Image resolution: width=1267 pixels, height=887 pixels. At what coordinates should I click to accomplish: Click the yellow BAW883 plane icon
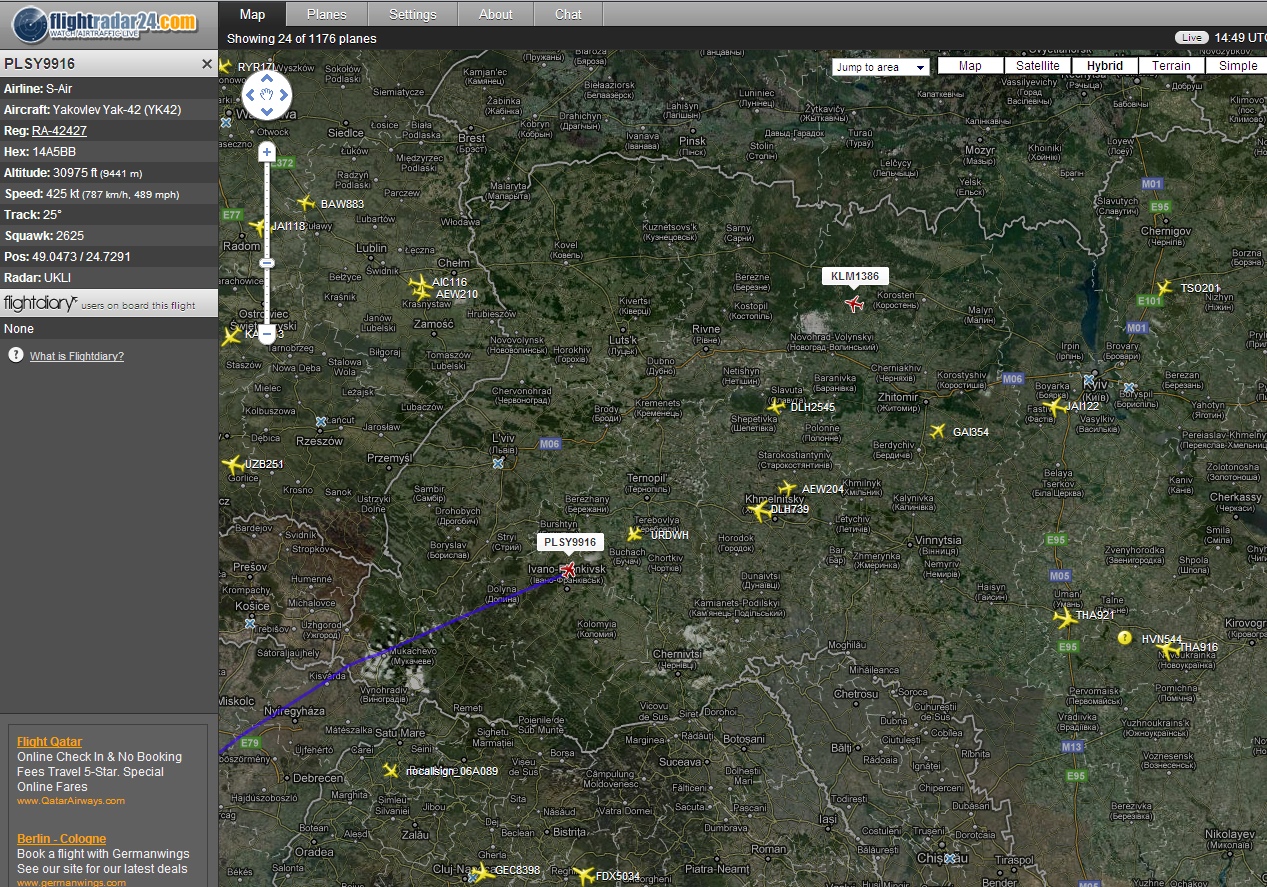(x=306, y=203)
